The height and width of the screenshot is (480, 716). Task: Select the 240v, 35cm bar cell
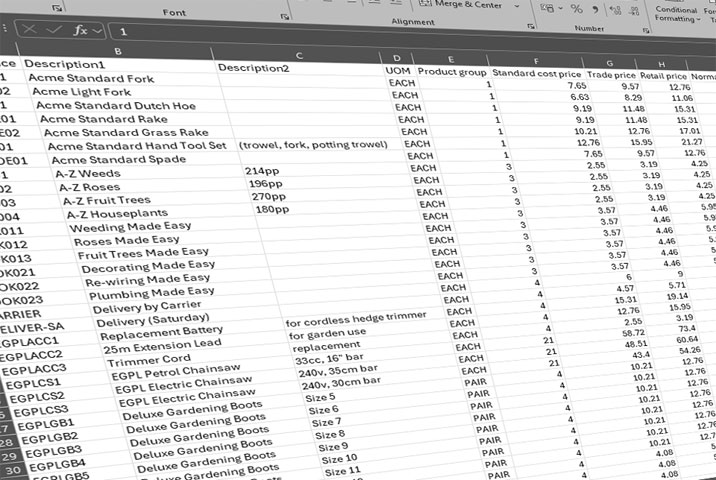pyautogui.click(x=338, y=371)
